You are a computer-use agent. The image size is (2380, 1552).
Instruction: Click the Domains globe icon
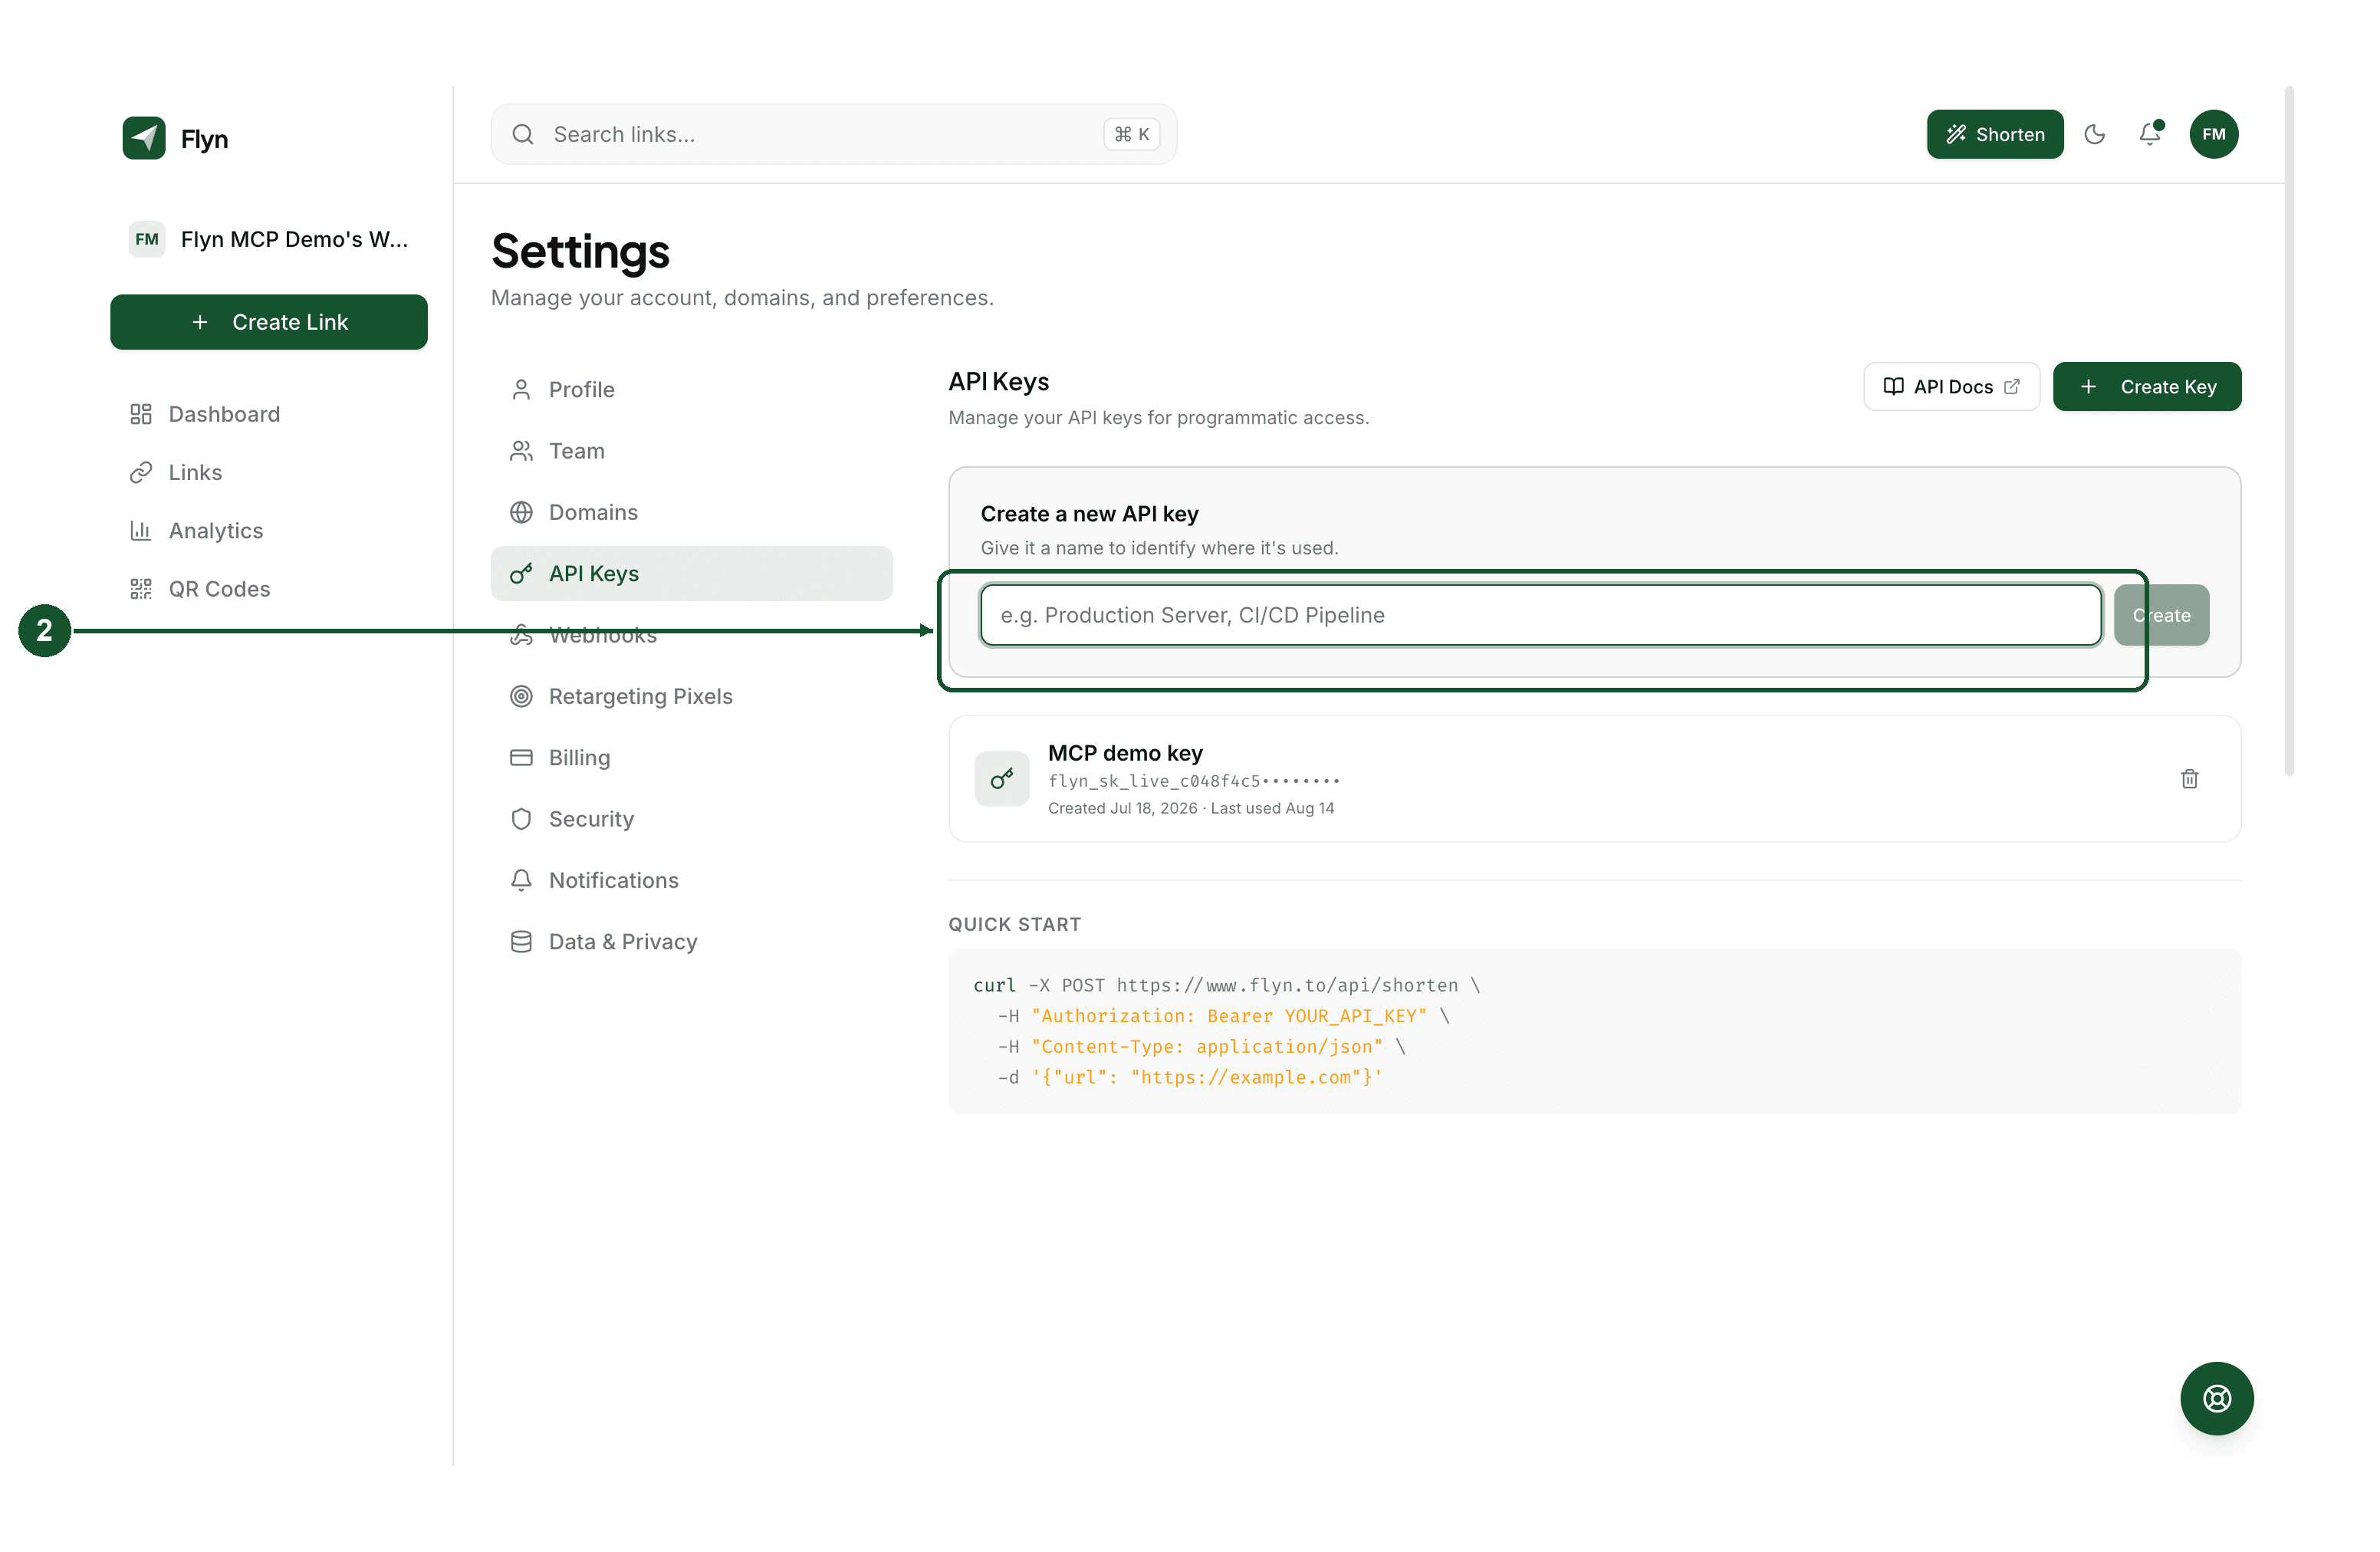click(521, 512)
